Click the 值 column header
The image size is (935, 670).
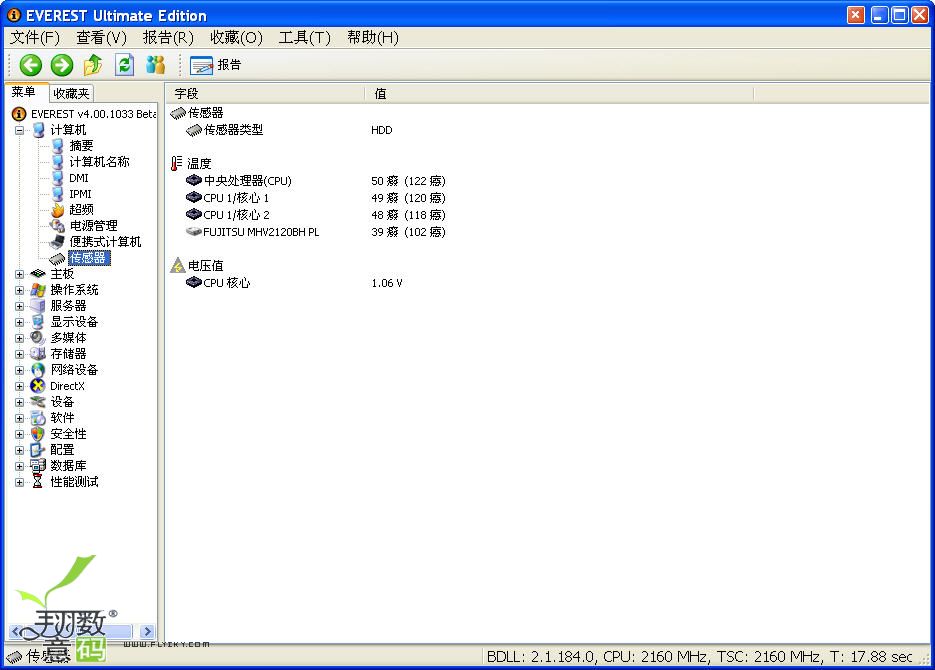(560, 94)
